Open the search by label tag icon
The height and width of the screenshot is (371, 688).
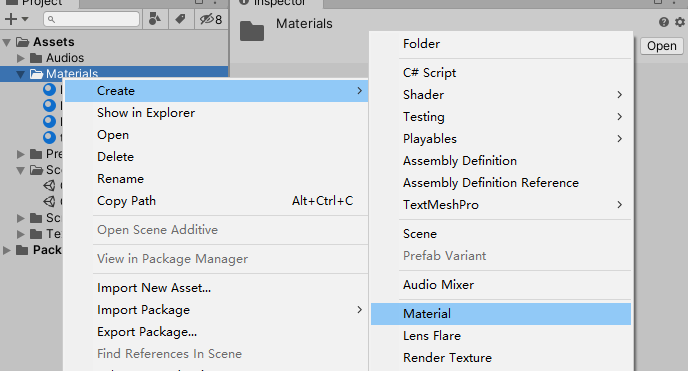180,19
